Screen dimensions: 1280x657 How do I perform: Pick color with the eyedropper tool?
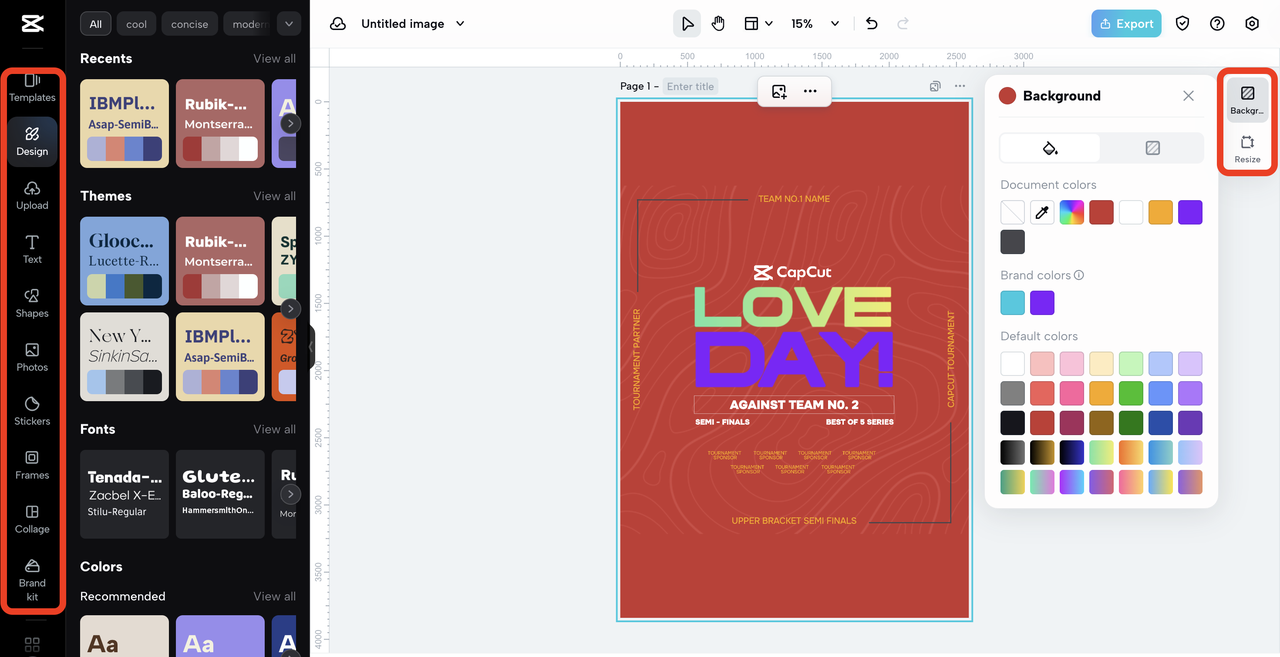tap(1042, 212)
